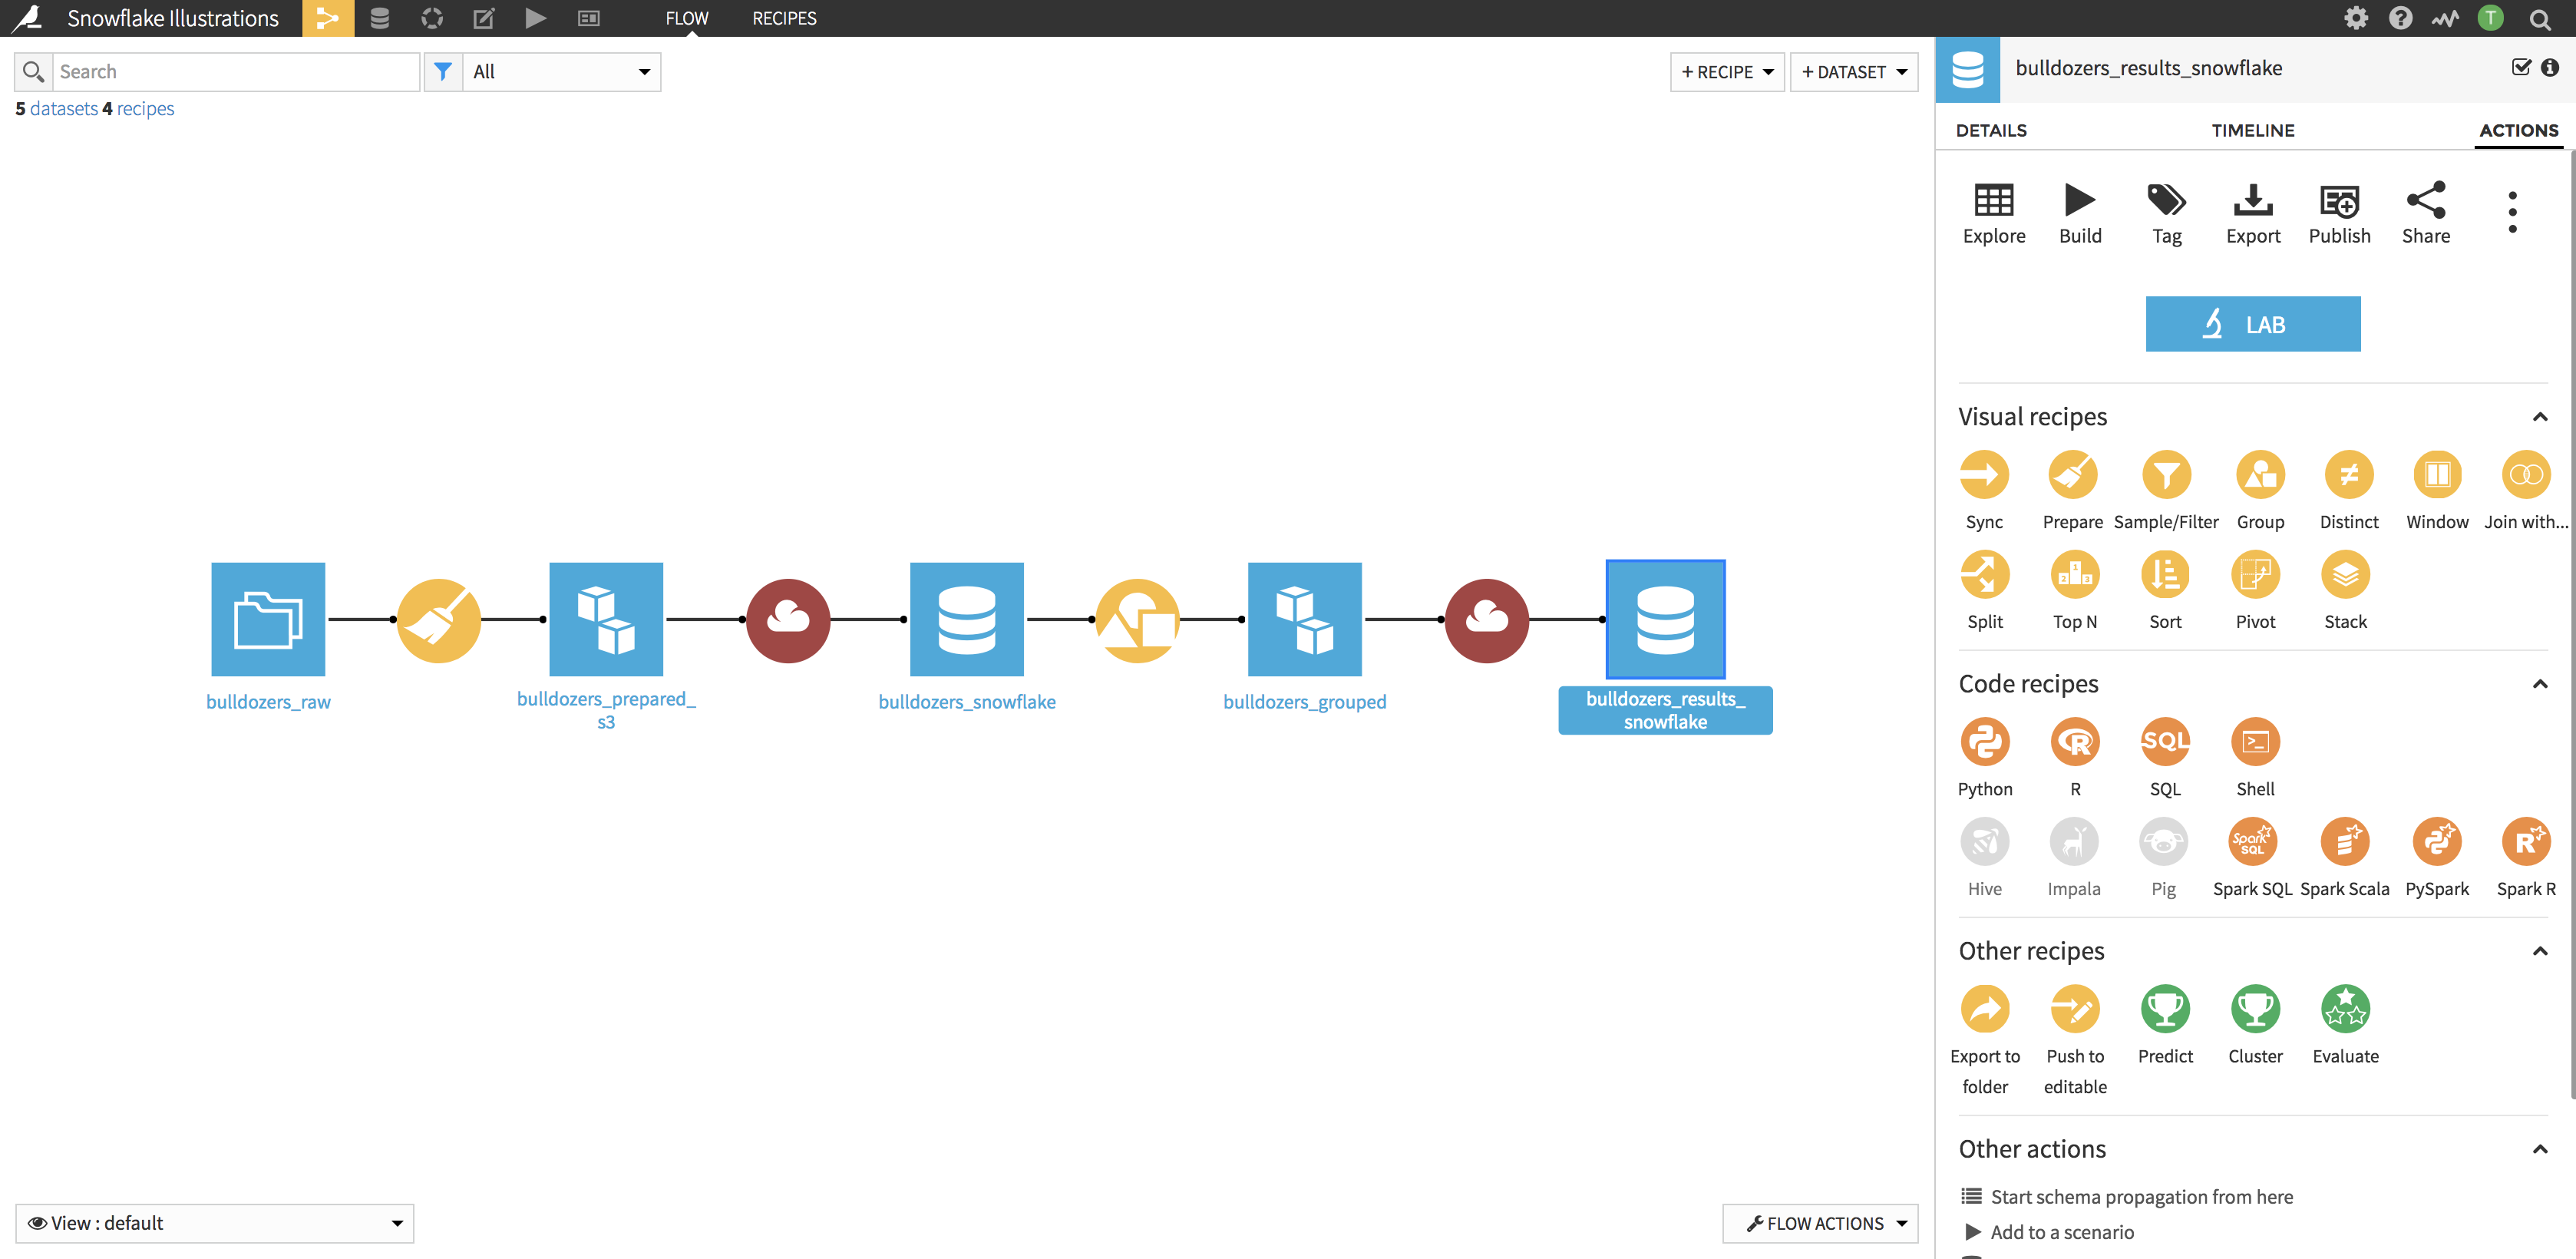Open the three-dot more actions menu

click(x=2512, y=212)
